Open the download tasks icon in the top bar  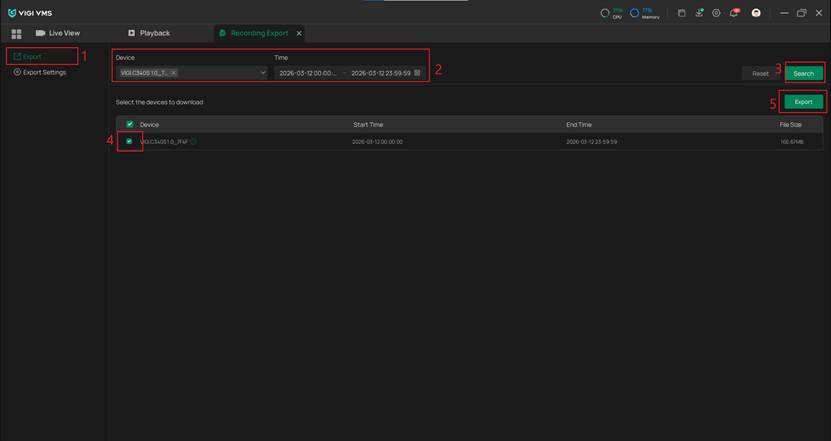point(699,13)
